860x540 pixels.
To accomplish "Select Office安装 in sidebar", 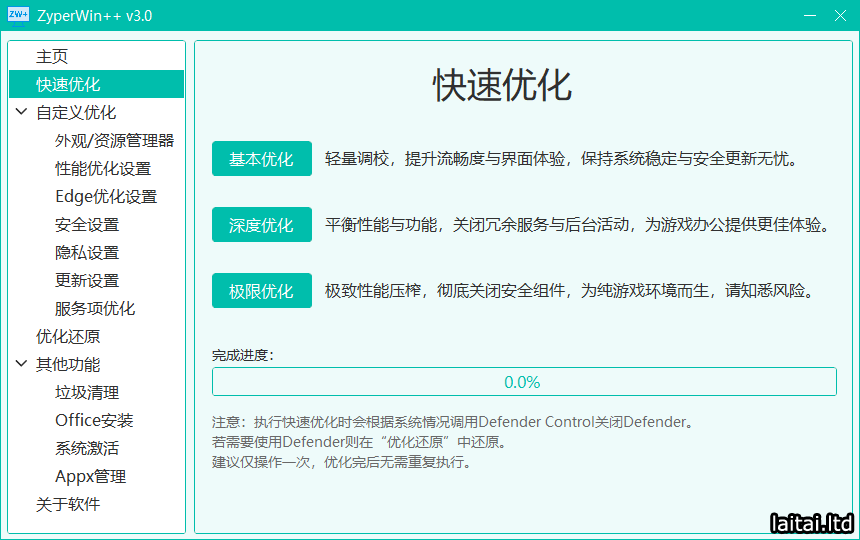I will tap(94, 421).
